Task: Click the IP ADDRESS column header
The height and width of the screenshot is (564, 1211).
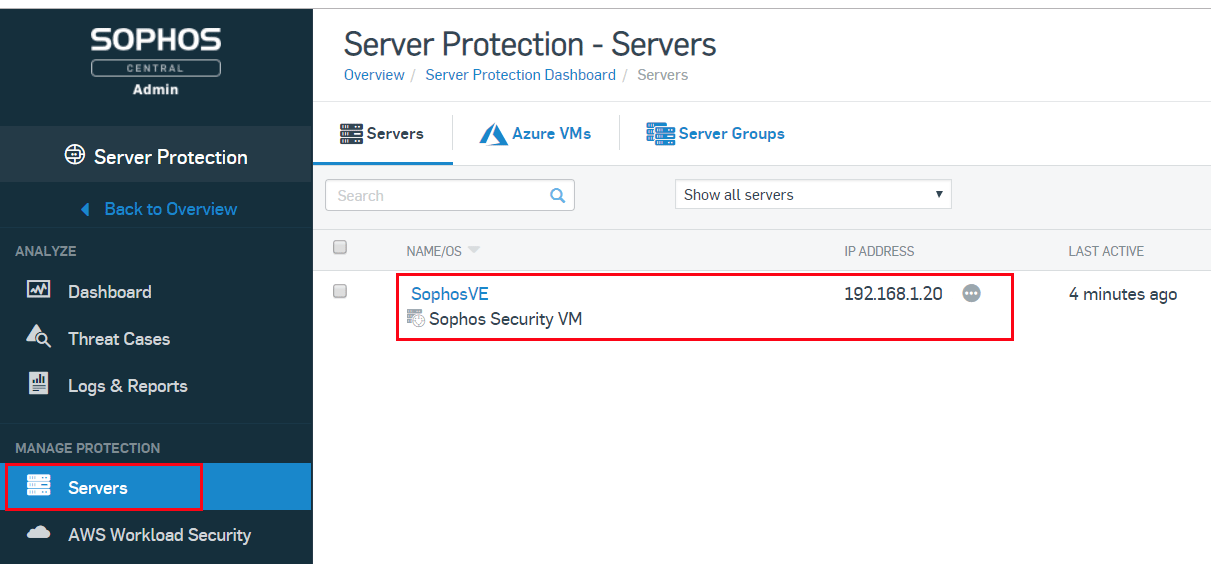Action: 879,251
